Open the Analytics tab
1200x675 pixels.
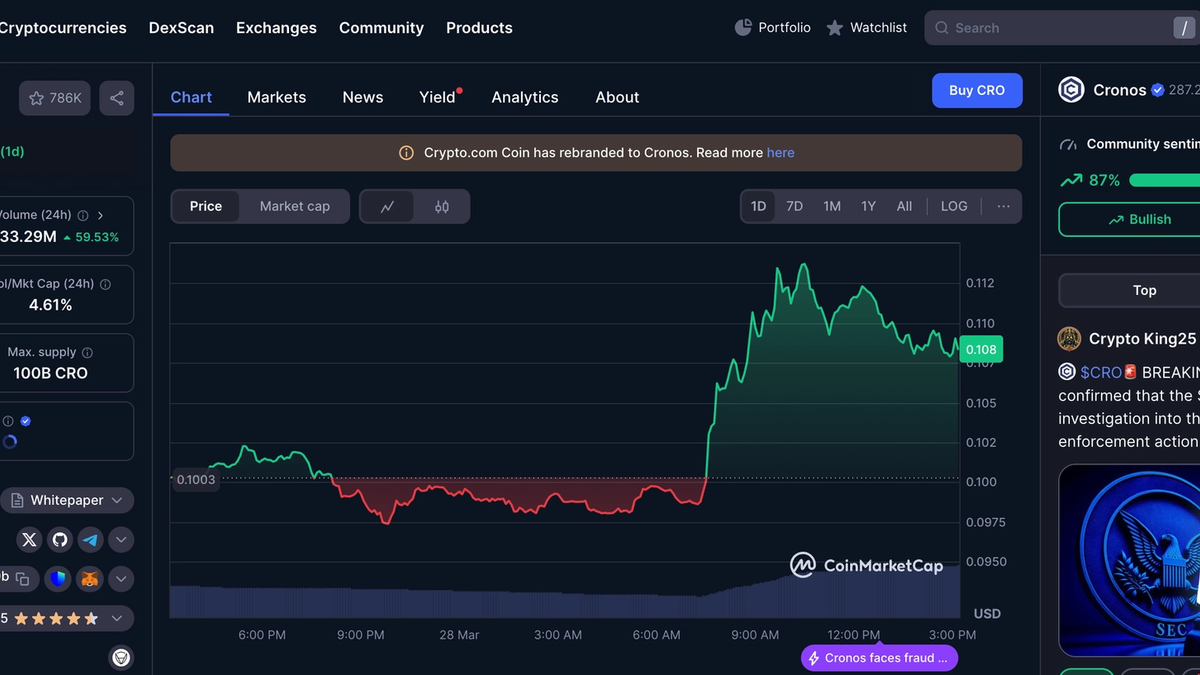pyautogui.click(x=525, y=97)
